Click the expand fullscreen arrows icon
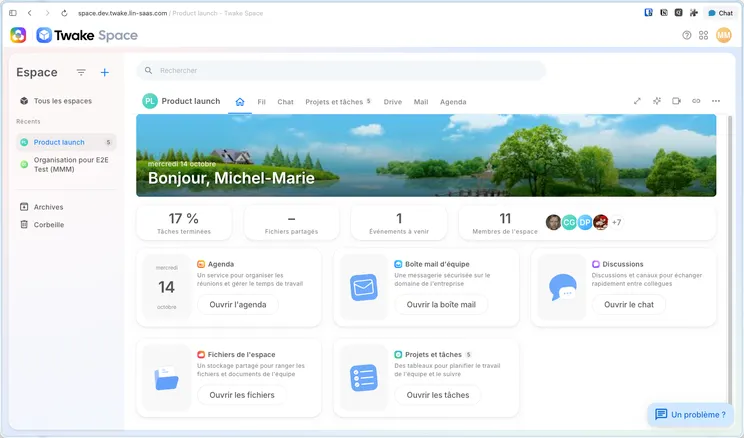744x438 pixels. 637,101
